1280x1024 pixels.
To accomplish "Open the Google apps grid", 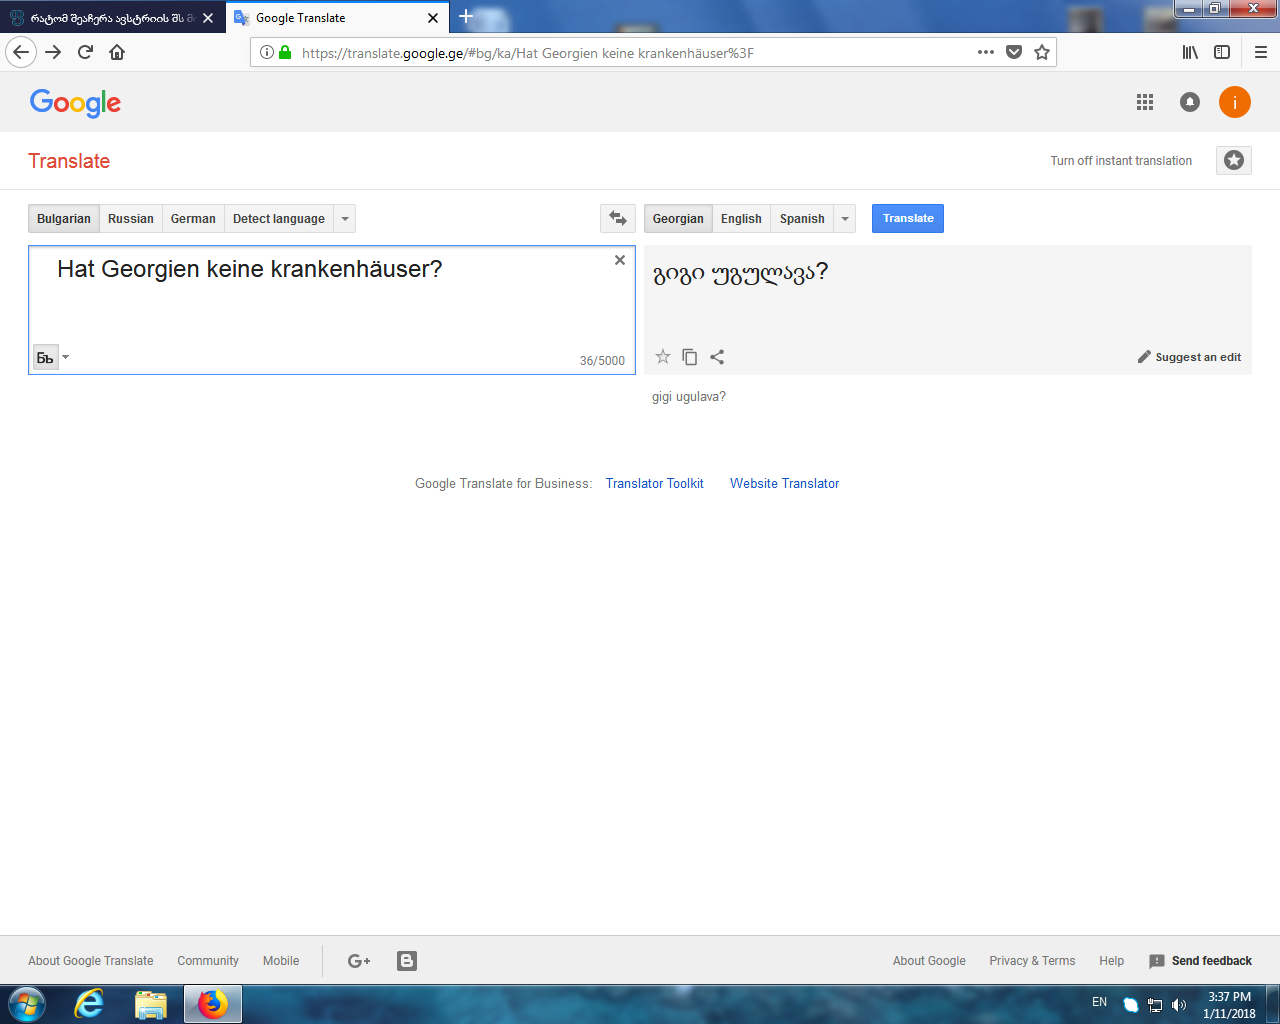I will pyautogui.click(x=1145, y=102).
